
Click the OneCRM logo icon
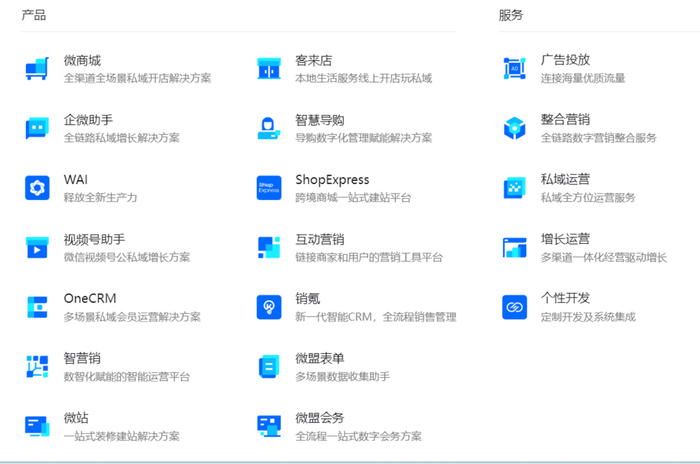37,307
